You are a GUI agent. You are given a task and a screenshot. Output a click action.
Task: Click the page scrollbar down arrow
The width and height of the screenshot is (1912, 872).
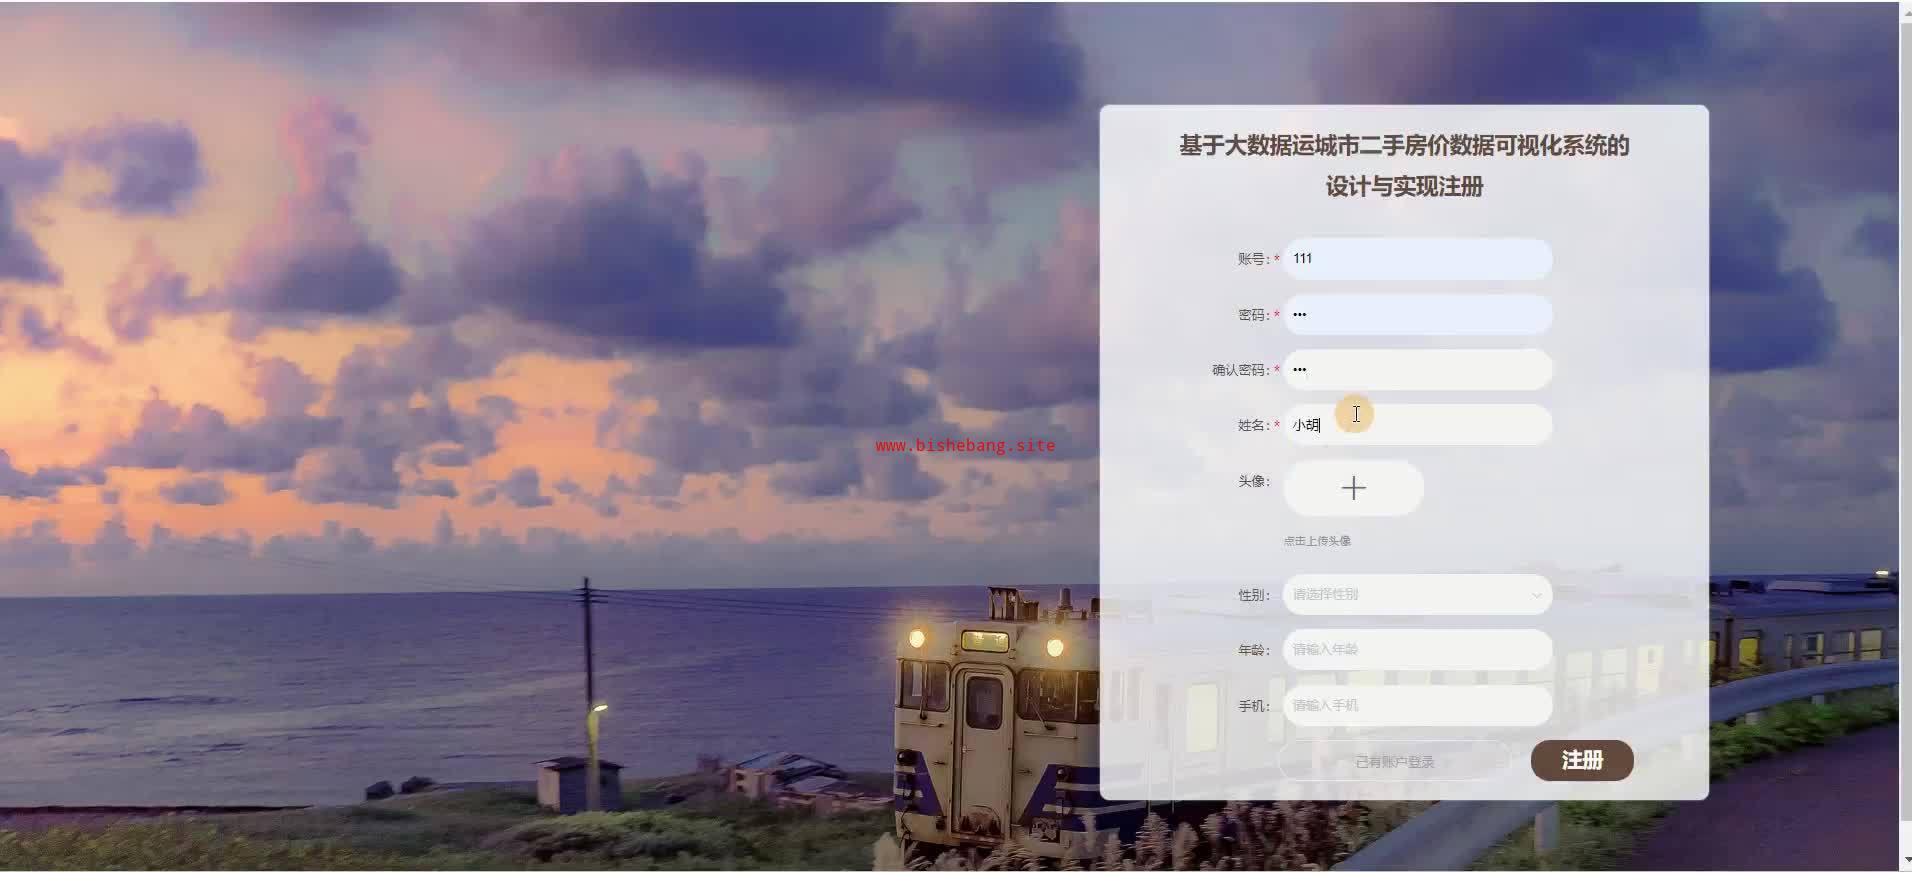pyautogui.click(x=1905, y=862)
